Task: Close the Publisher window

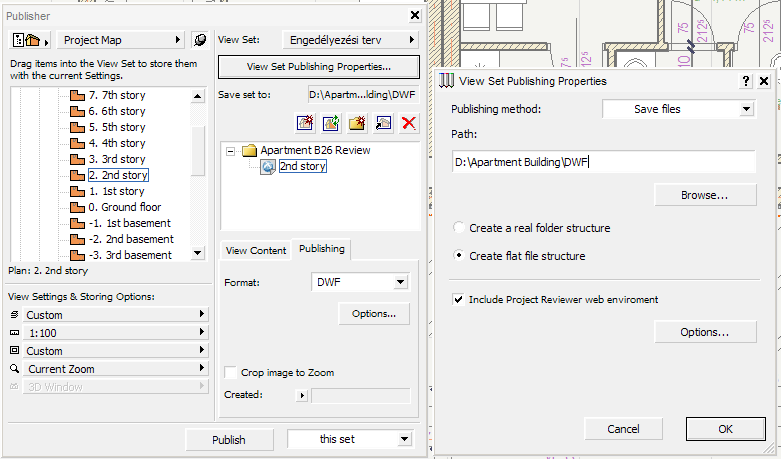Action: 415,15
